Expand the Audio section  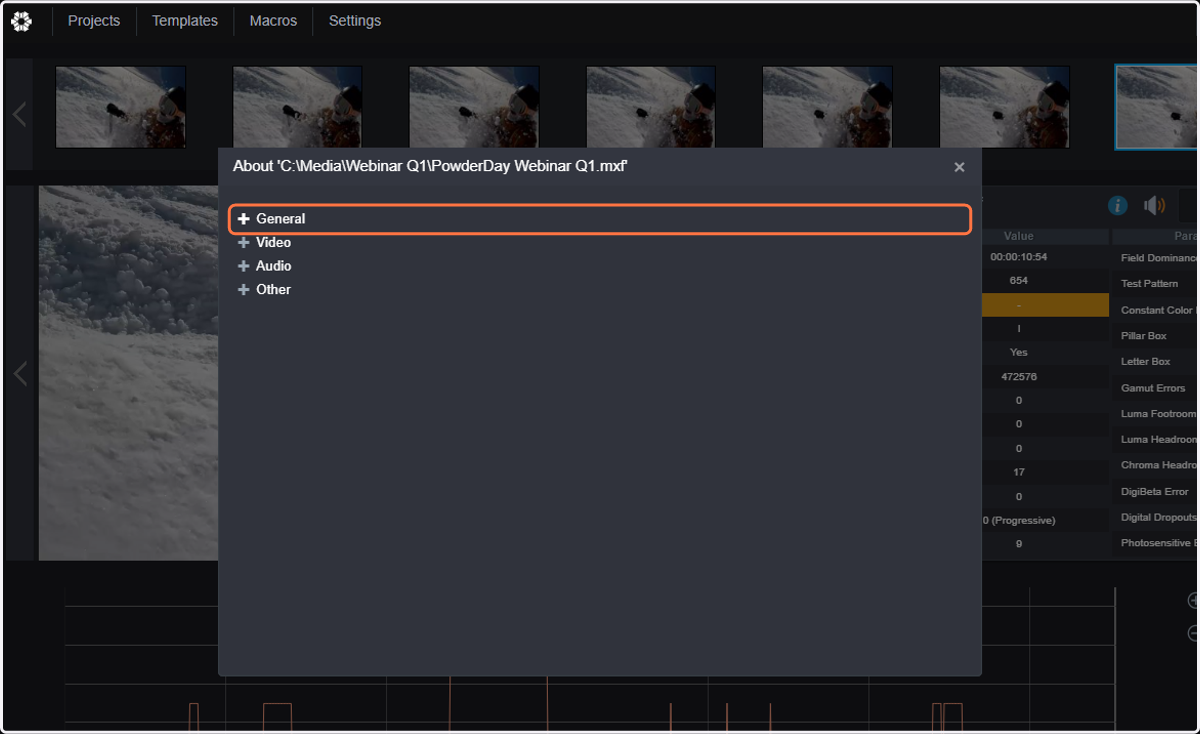[x=264, y=266]
